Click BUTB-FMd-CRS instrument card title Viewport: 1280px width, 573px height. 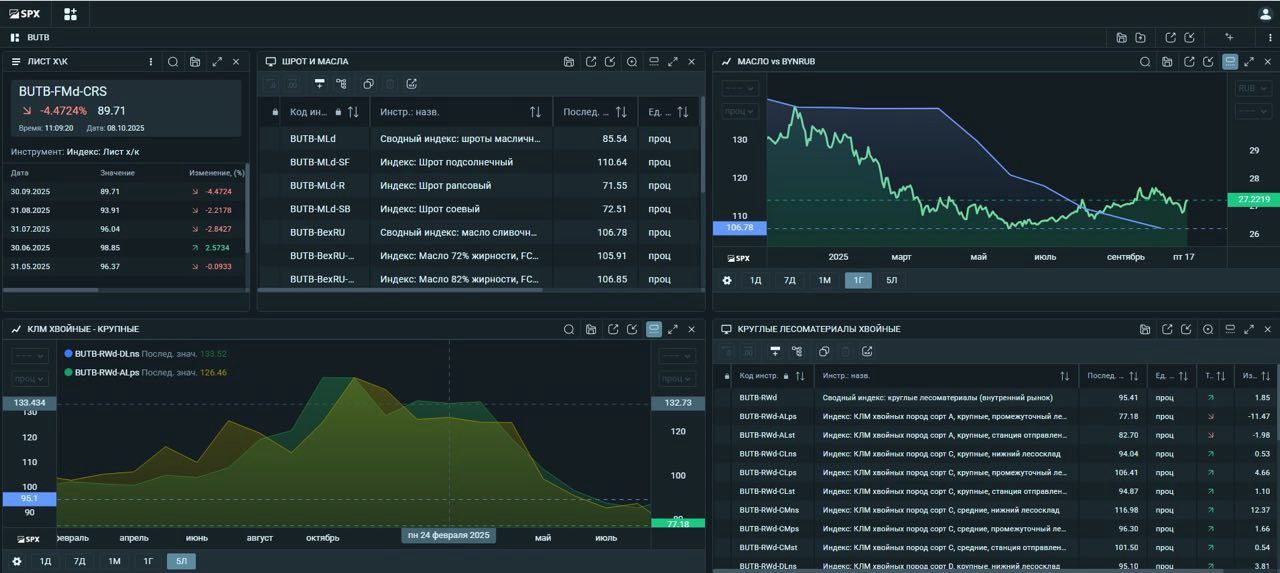point(63,91)
